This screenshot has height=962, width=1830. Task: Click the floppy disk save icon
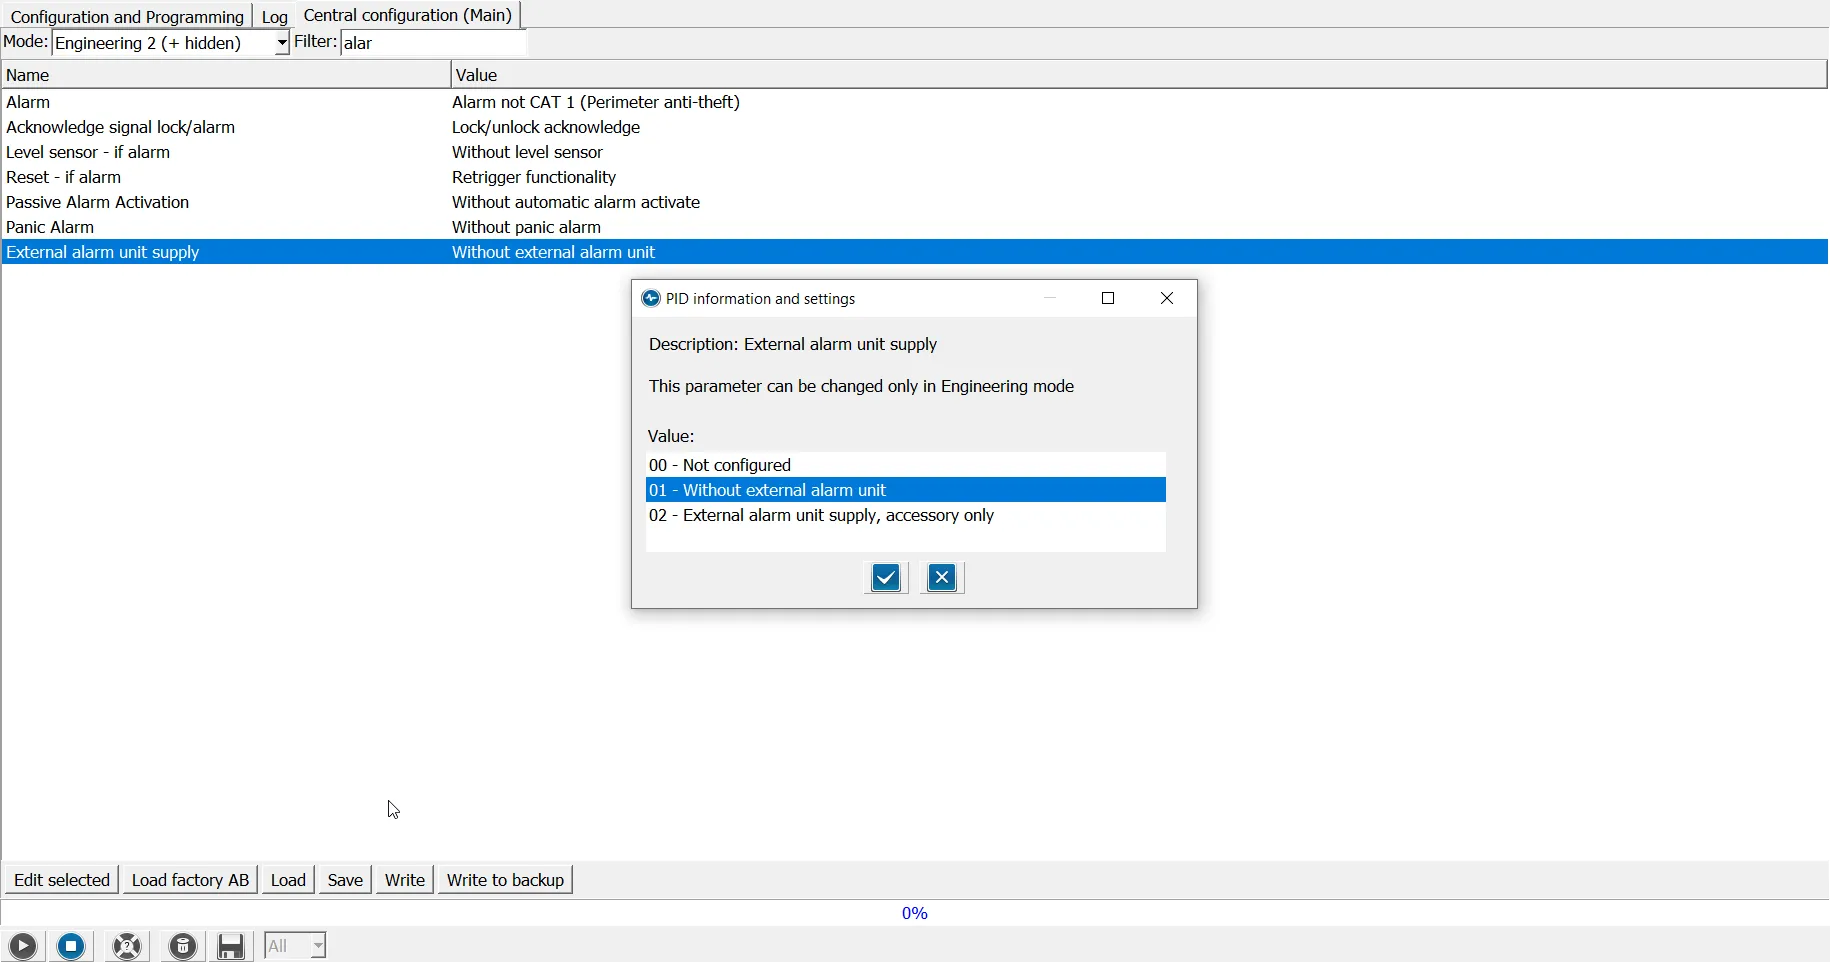click(x=232, y=946)
